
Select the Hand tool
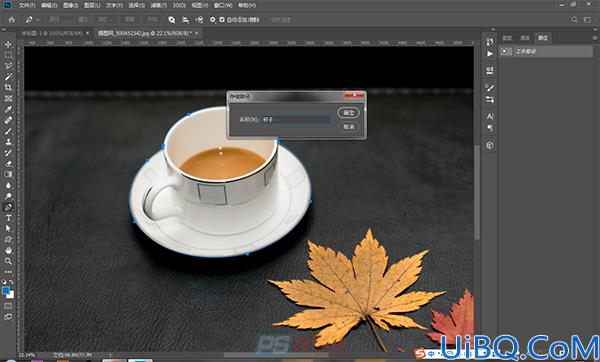tap(8, 250)
